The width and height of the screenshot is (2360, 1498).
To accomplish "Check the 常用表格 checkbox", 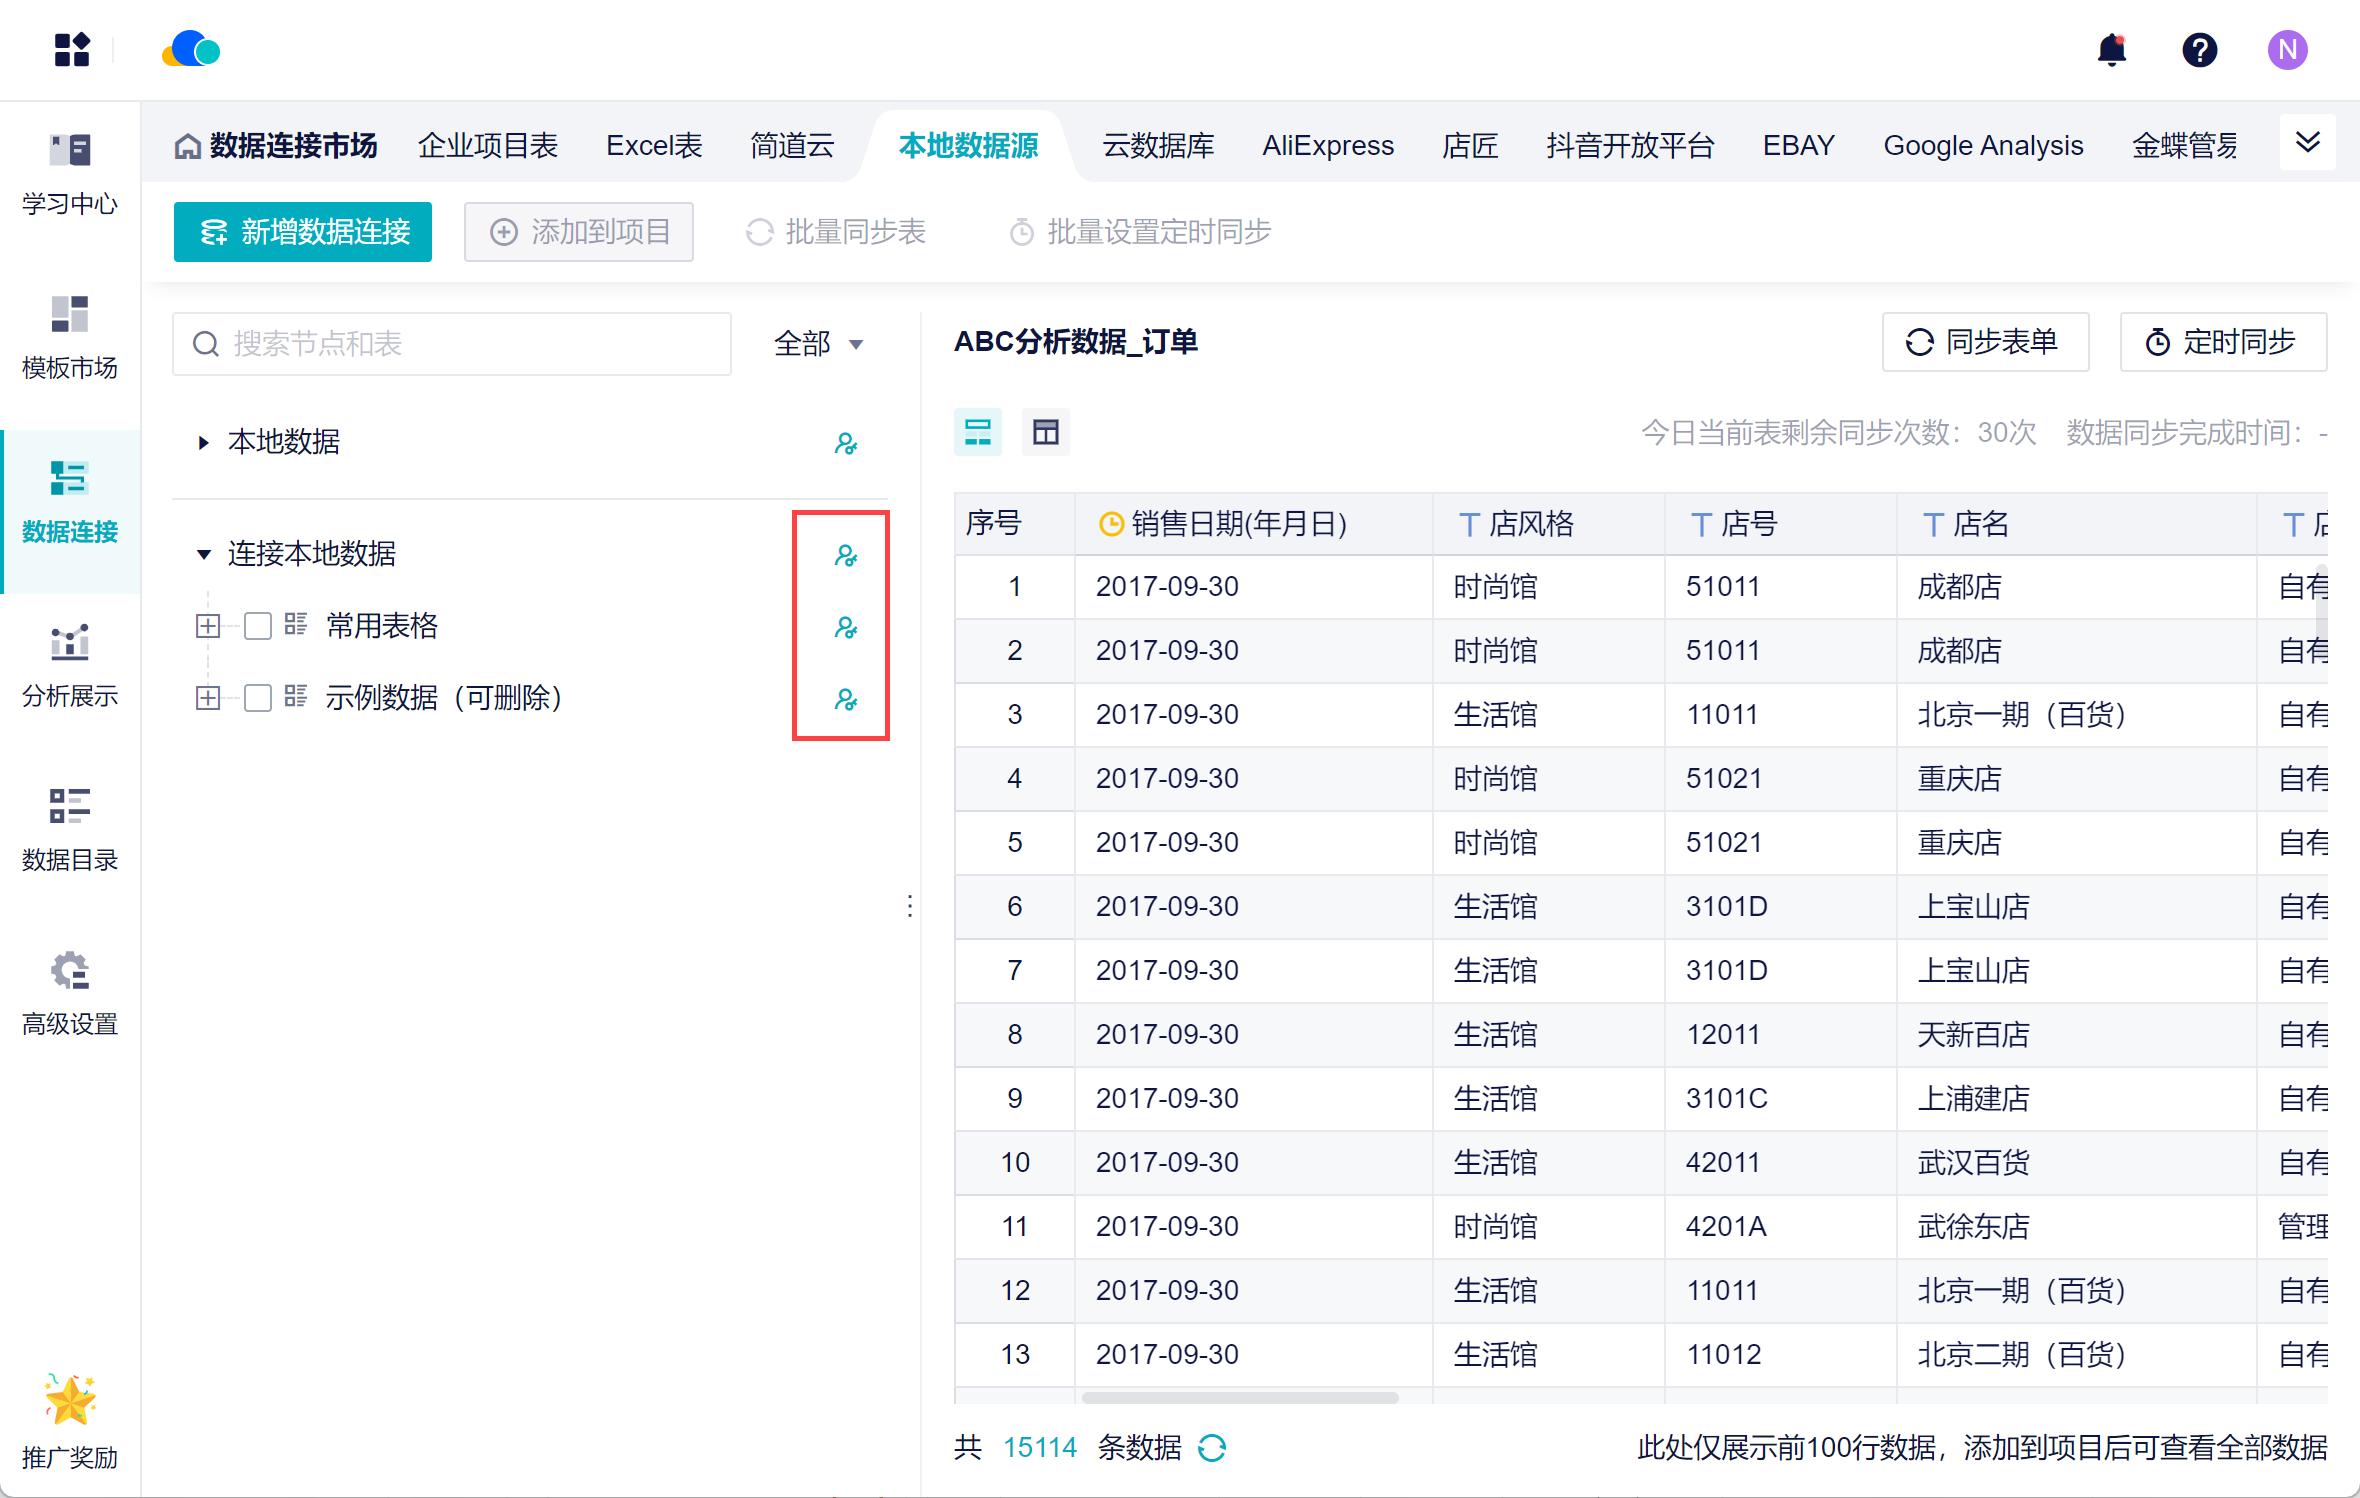I will coord(258,626).
